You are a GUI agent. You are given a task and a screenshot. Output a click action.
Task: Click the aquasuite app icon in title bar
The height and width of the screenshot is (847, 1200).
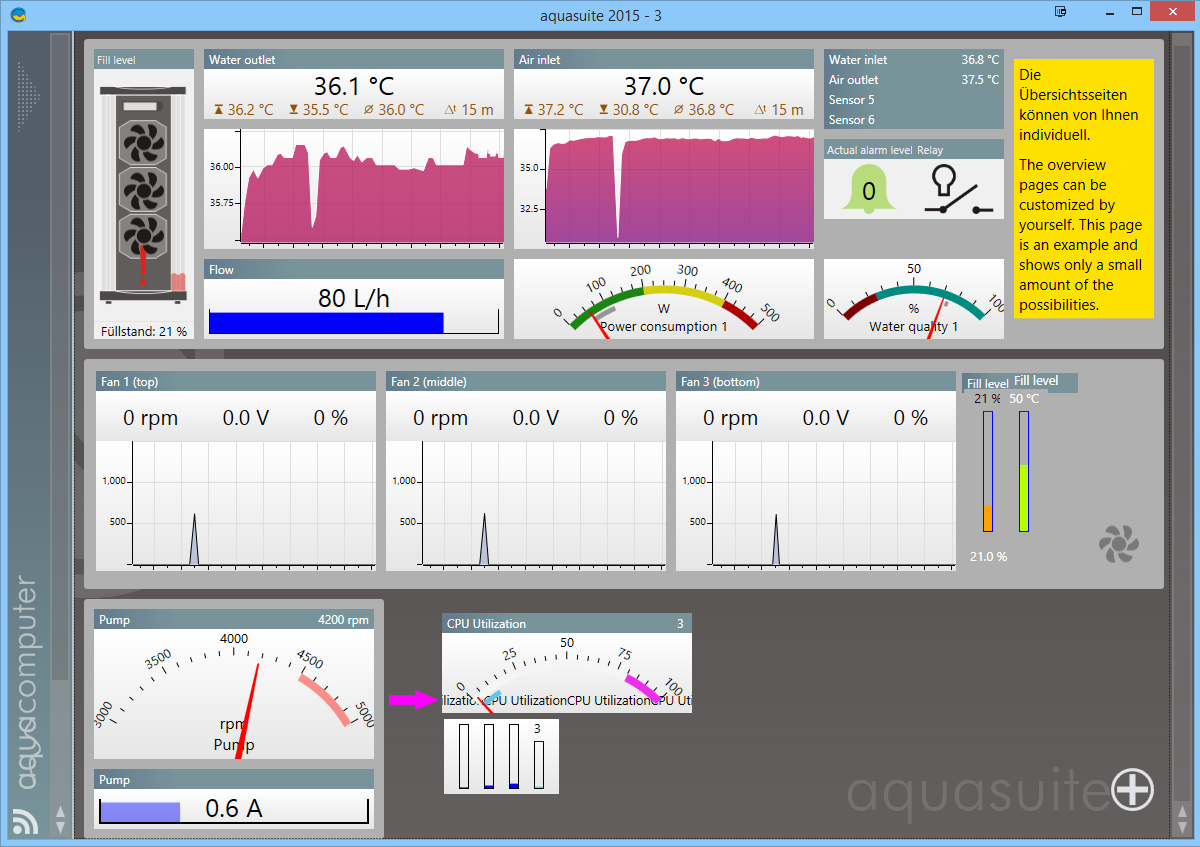(x=18, y=14)
